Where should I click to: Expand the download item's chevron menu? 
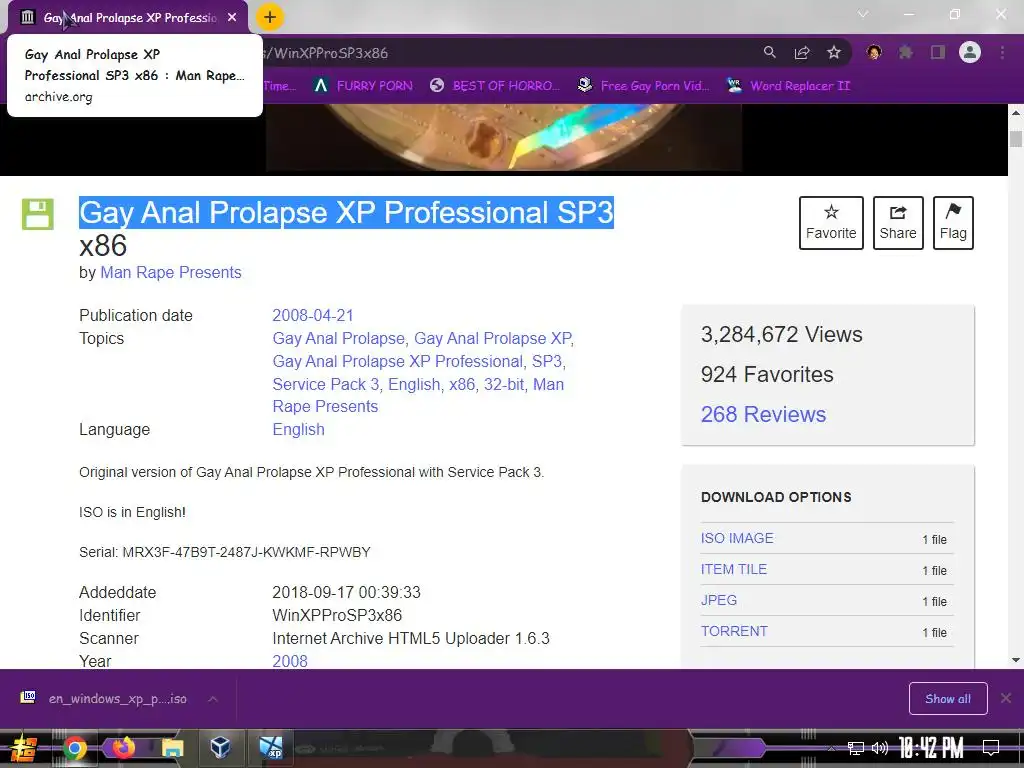coord(213,699)
